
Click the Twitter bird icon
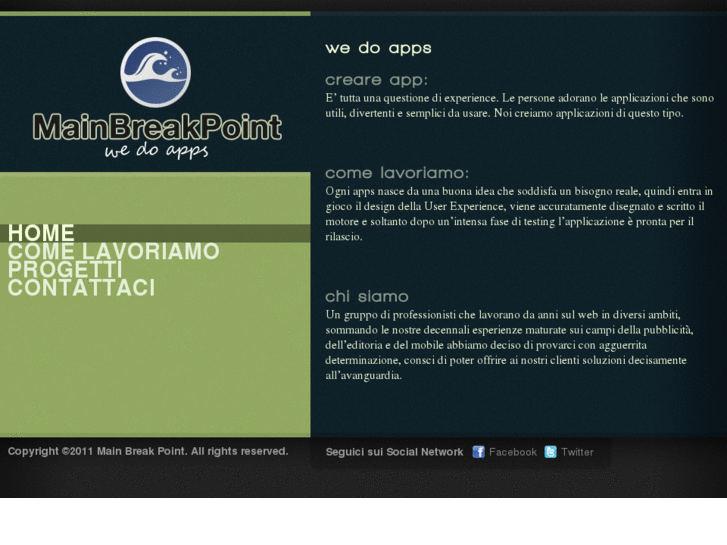tap(550, 452)
